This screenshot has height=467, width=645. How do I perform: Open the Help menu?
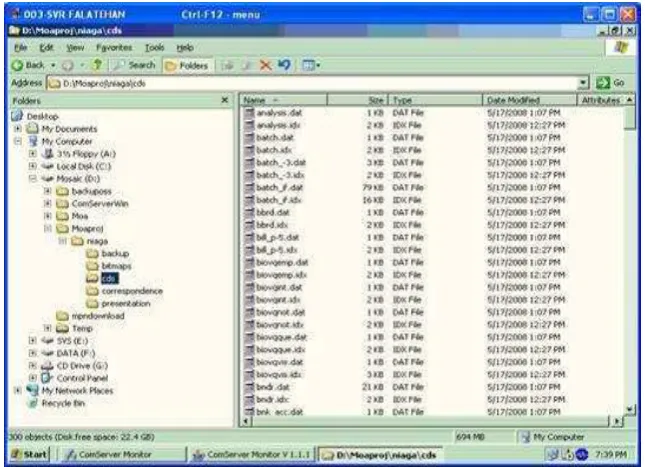coord(185,48)
